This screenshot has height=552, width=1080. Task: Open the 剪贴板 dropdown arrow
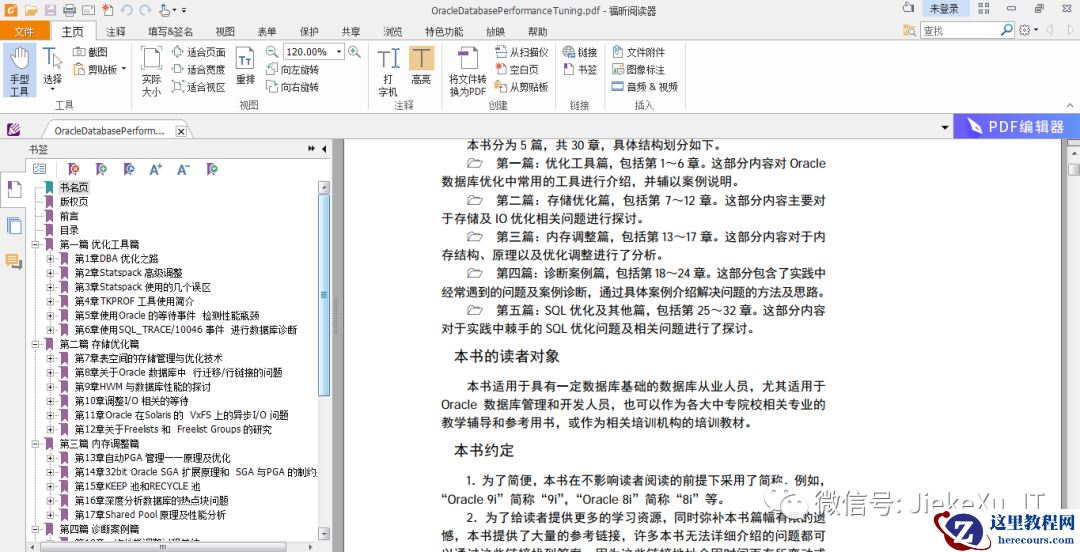(x=124, y=69)
